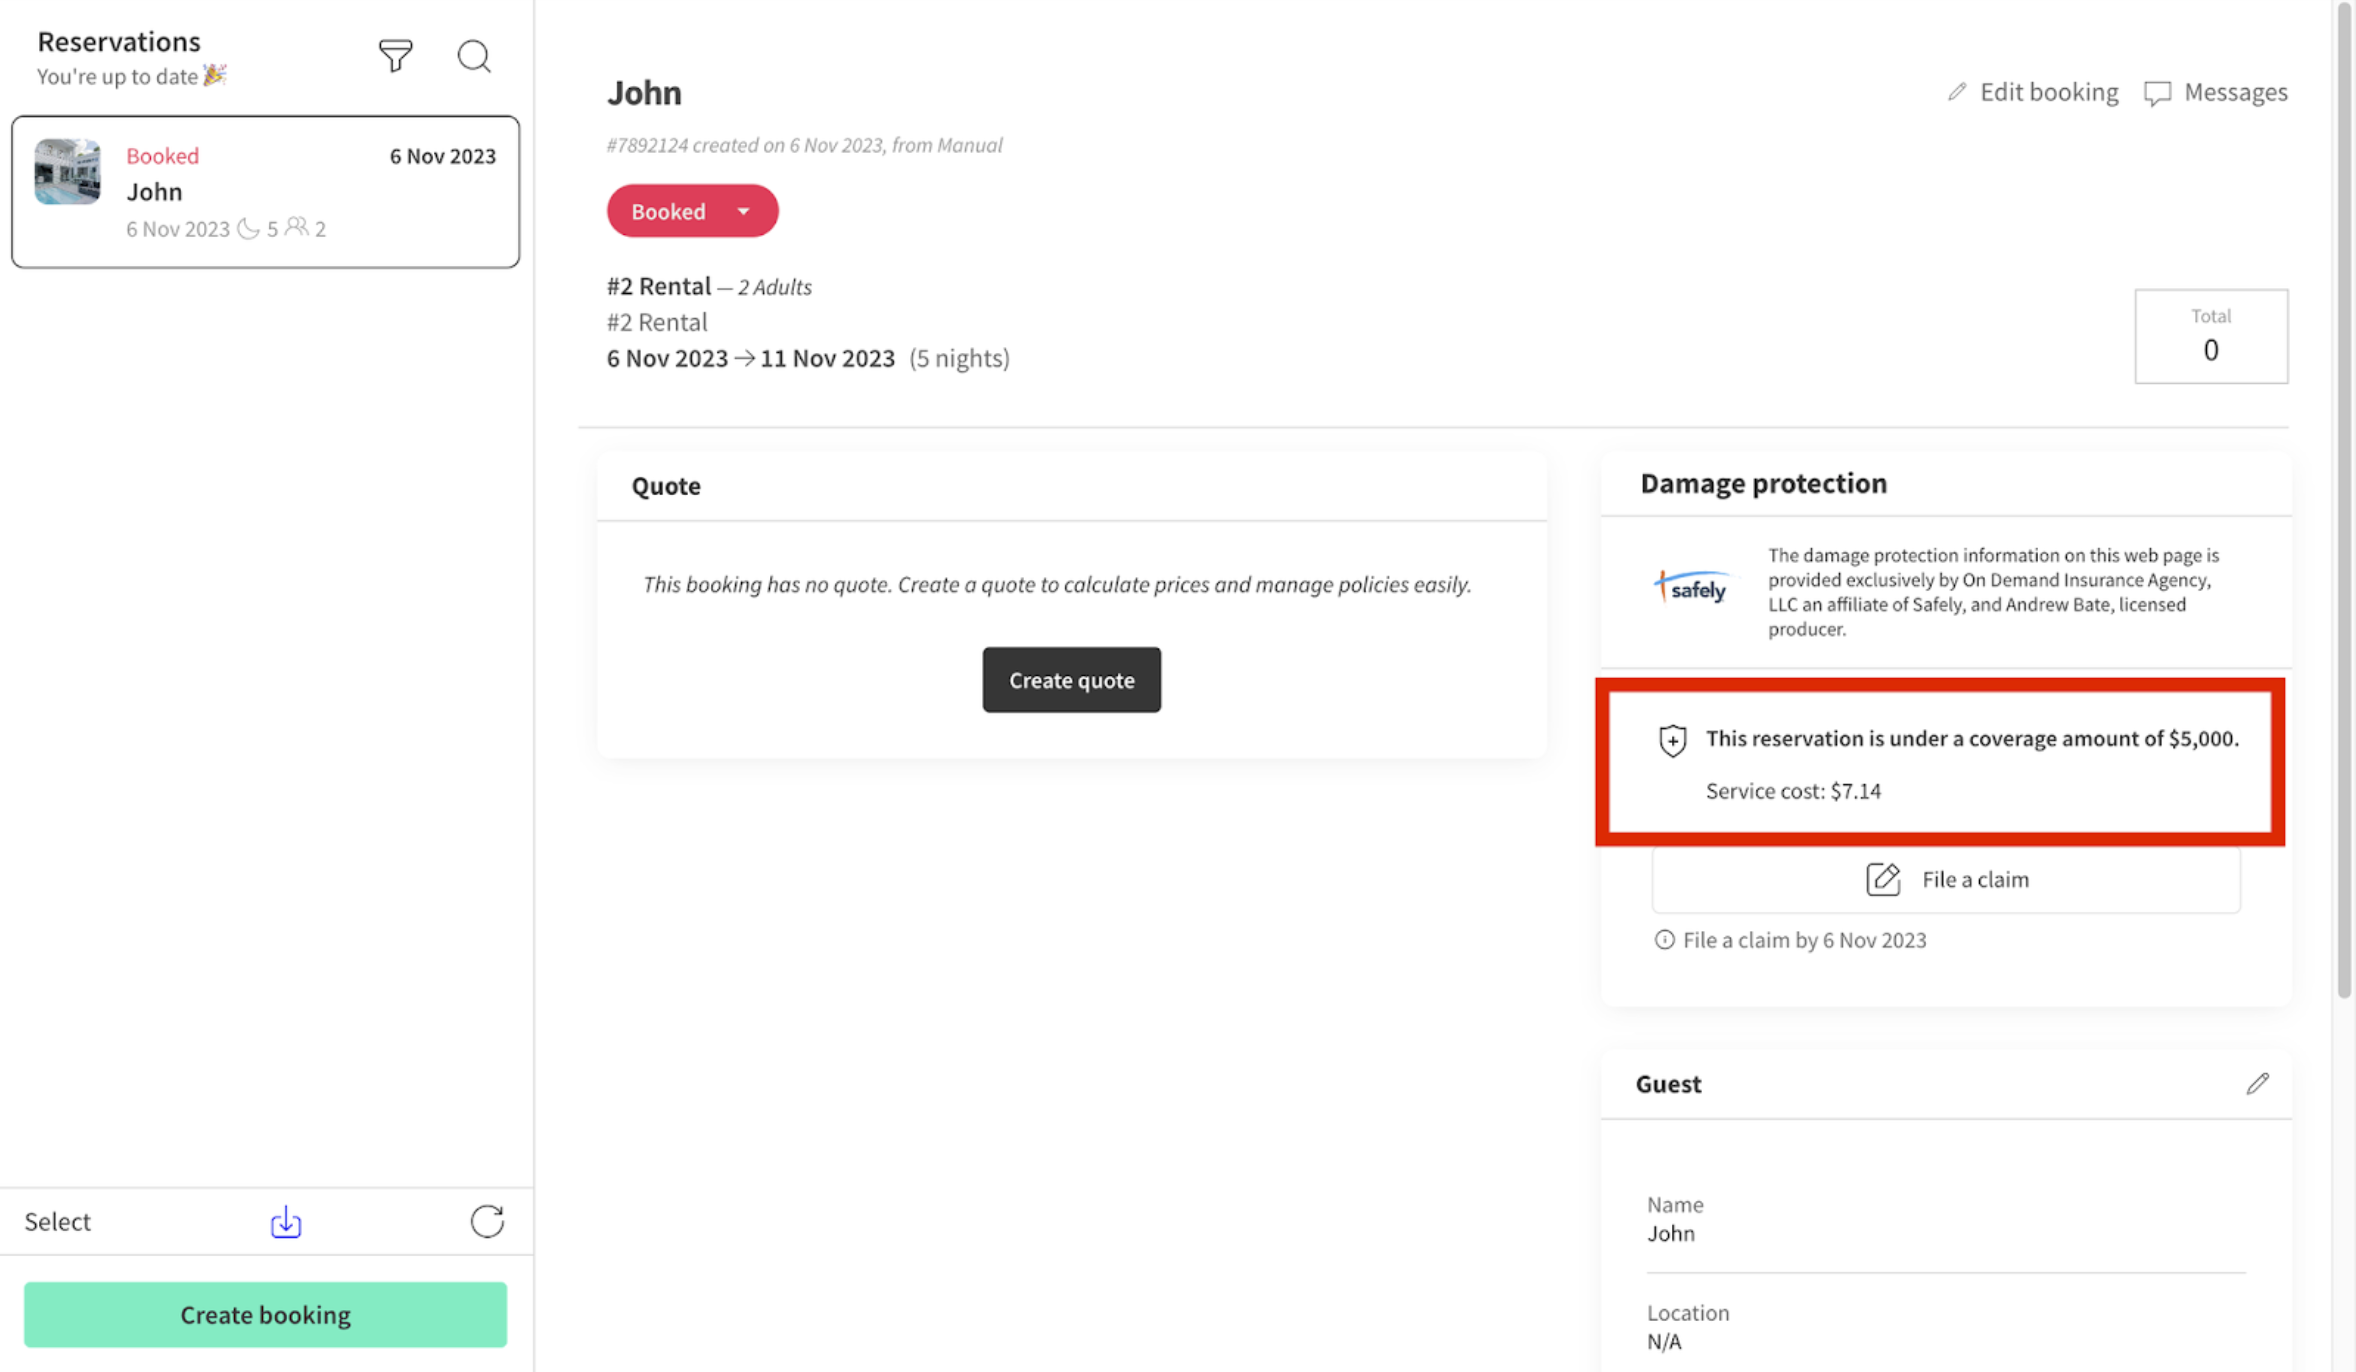Open the reservations filter funnel icon
The width and height of the screenshot is (2356, 1372).
point(395,56)
